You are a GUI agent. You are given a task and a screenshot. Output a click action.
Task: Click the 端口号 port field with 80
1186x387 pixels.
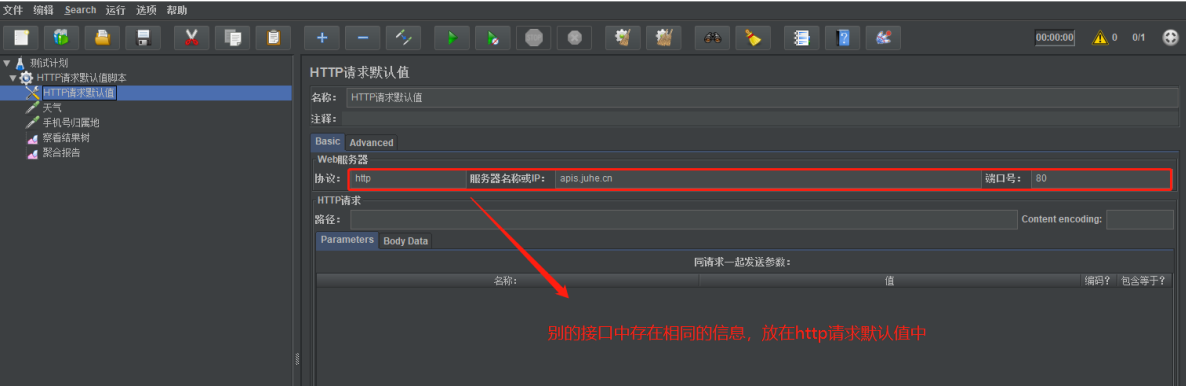[1101, 179]
